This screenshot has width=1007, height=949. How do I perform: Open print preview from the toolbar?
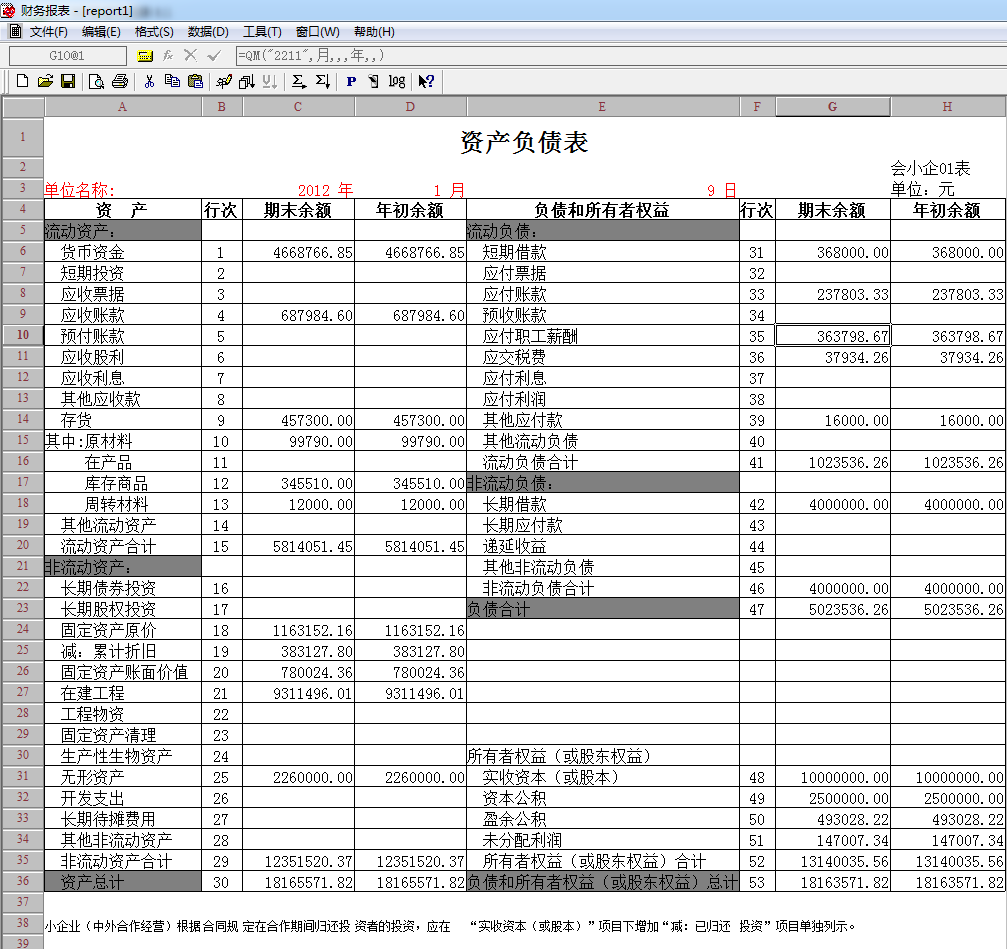click(97, 81)
